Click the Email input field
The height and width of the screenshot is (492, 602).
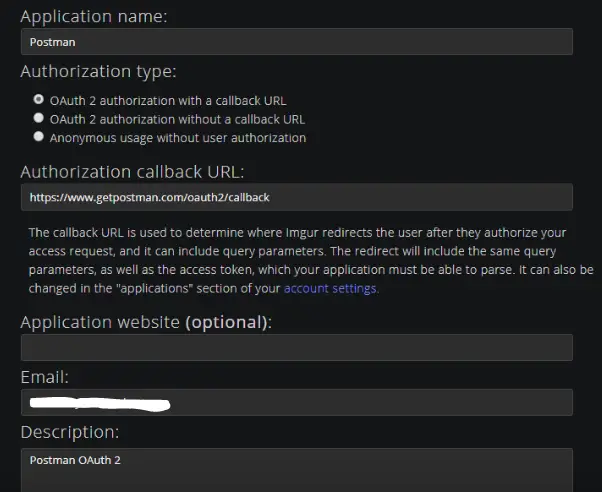pos(297,403)
